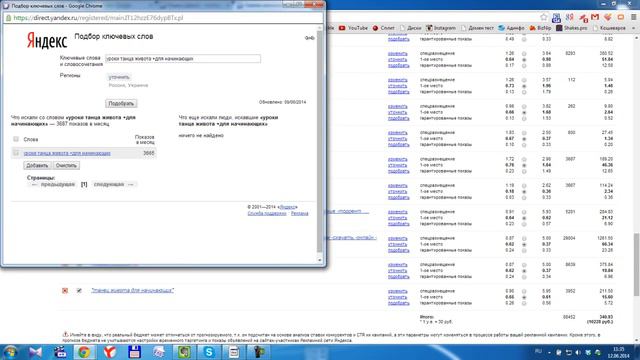Screen dimensions: 640x360
Task: Click the 'Добавить' button
Action: [x=37, y=166]
